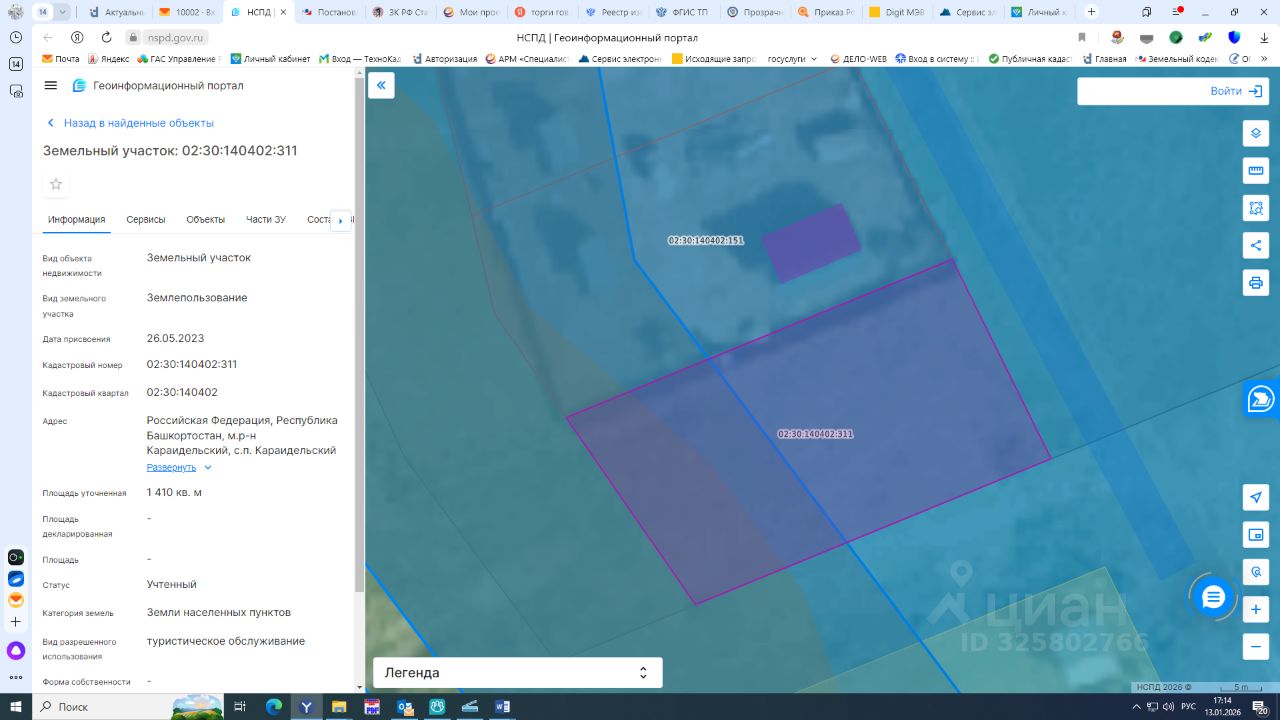Go back in browser history

(48, 37)
